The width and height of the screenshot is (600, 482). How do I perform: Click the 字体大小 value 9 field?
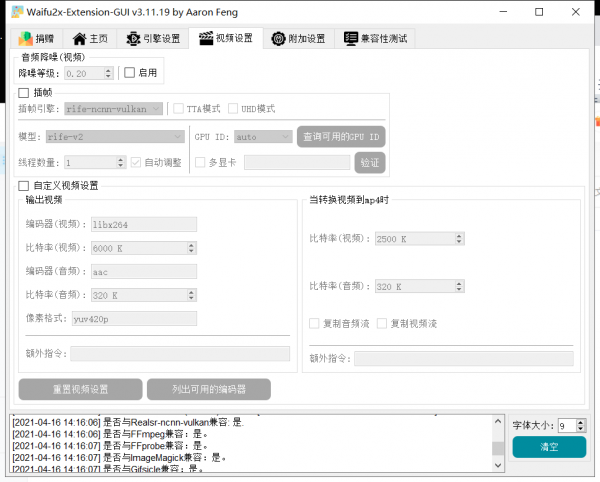[567, 425]
